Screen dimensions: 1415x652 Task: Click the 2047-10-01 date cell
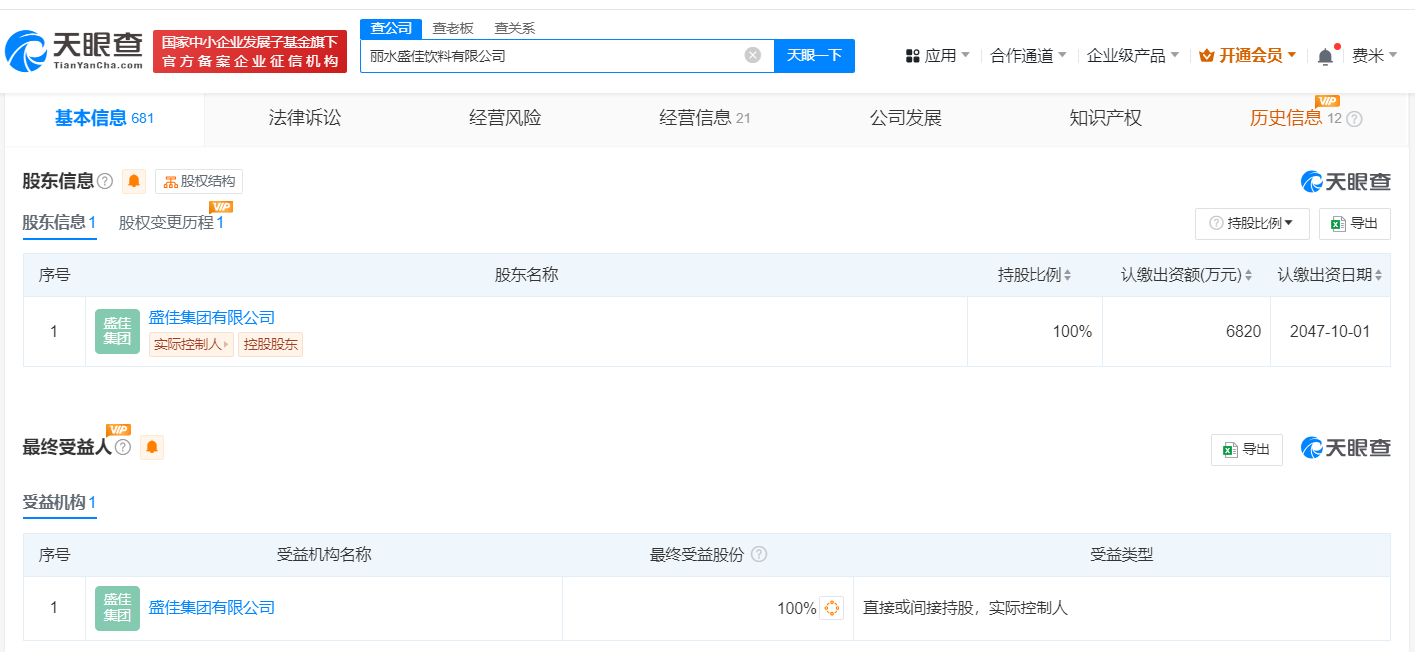tap(1330, 331)
